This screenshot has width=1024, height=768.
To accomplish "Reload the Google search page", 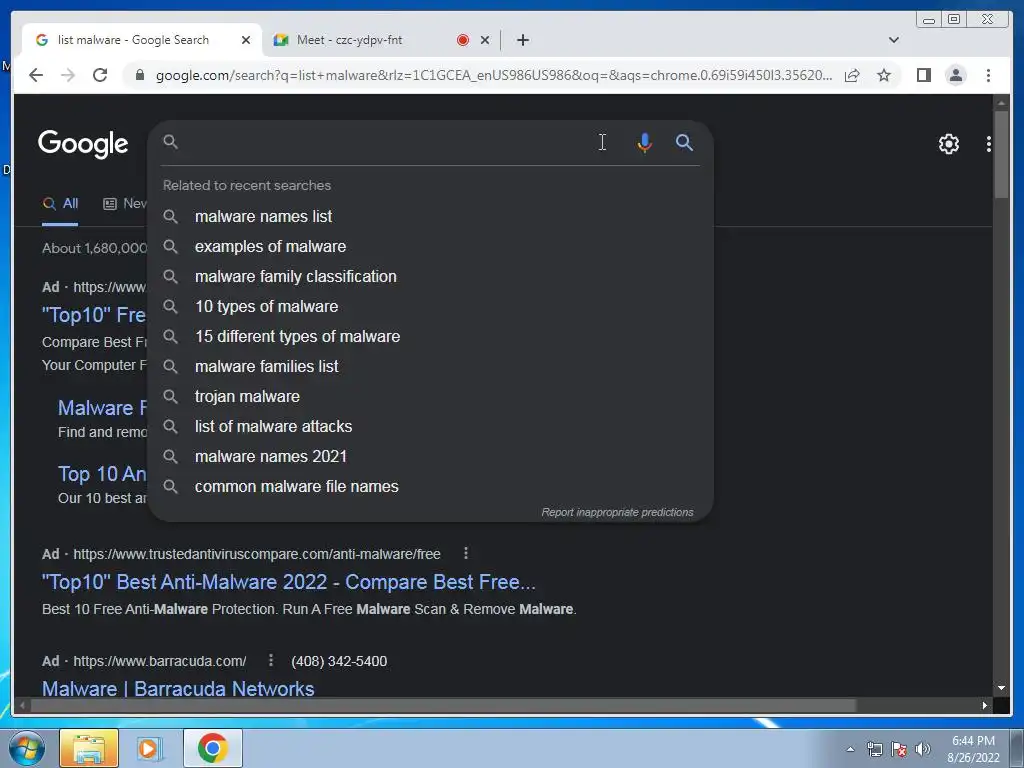I will click(x=100, y=75).
